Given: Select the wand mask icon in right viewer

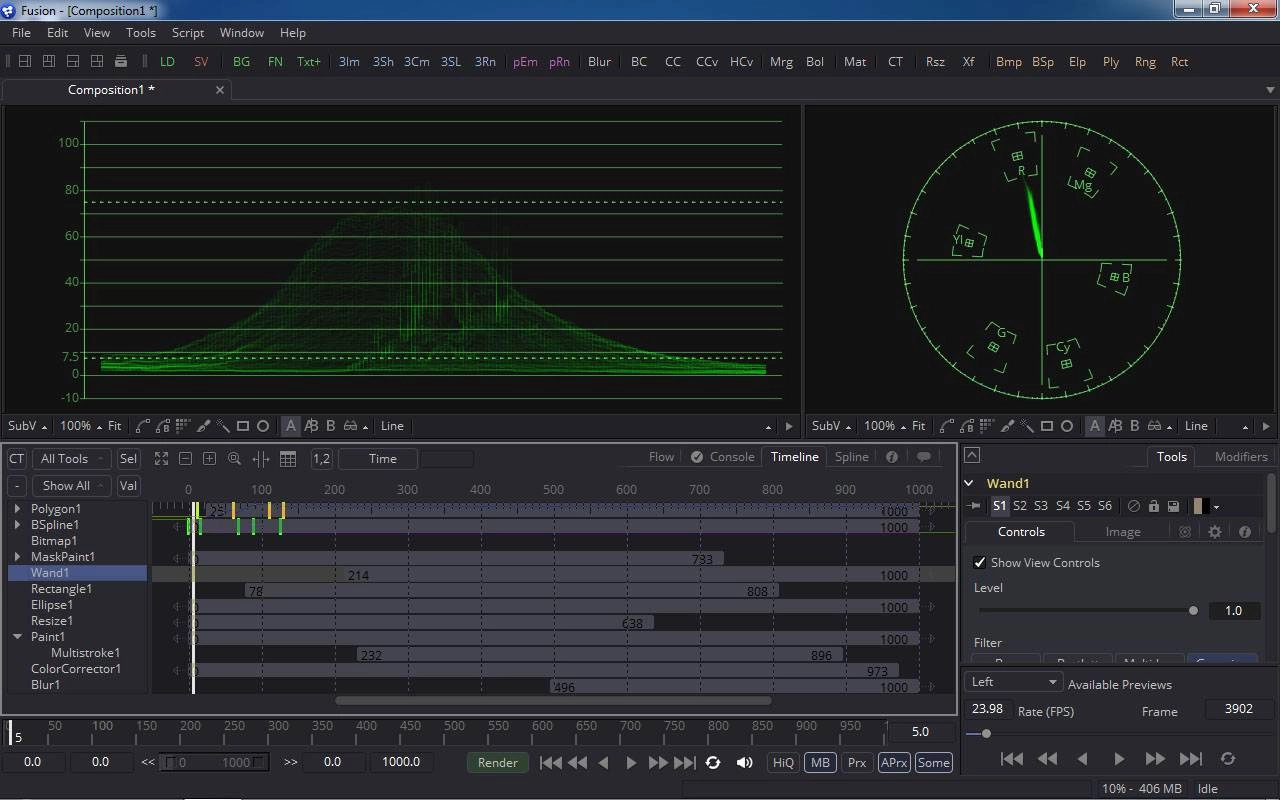Looking at the screenshot, I should (1027, 426).
